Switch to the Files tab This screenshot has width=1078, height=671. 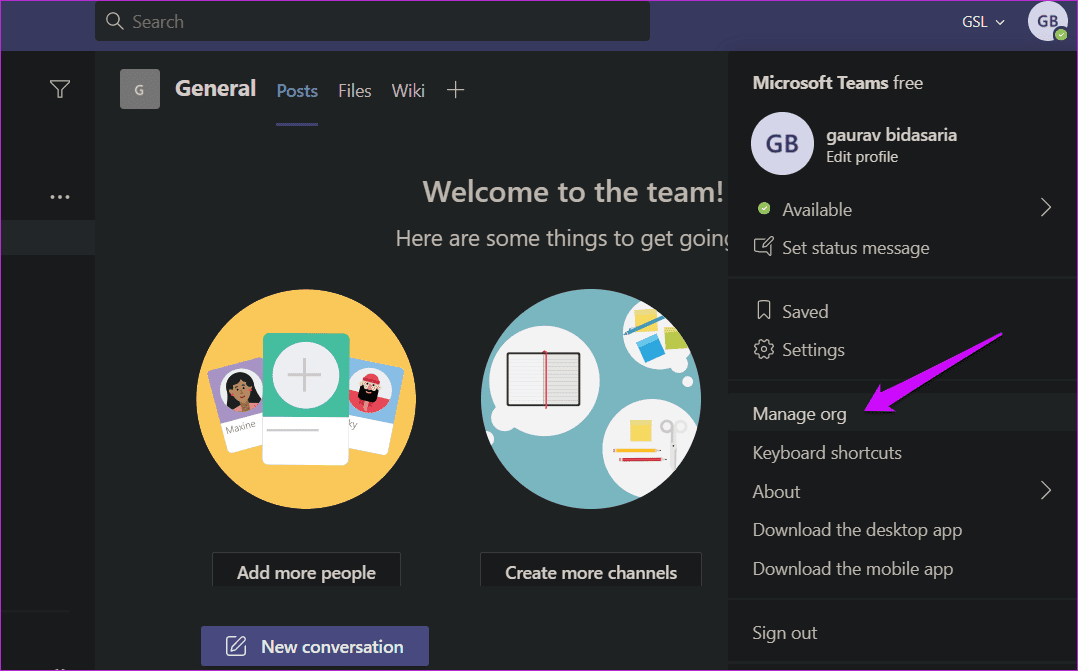coord(355,91)
